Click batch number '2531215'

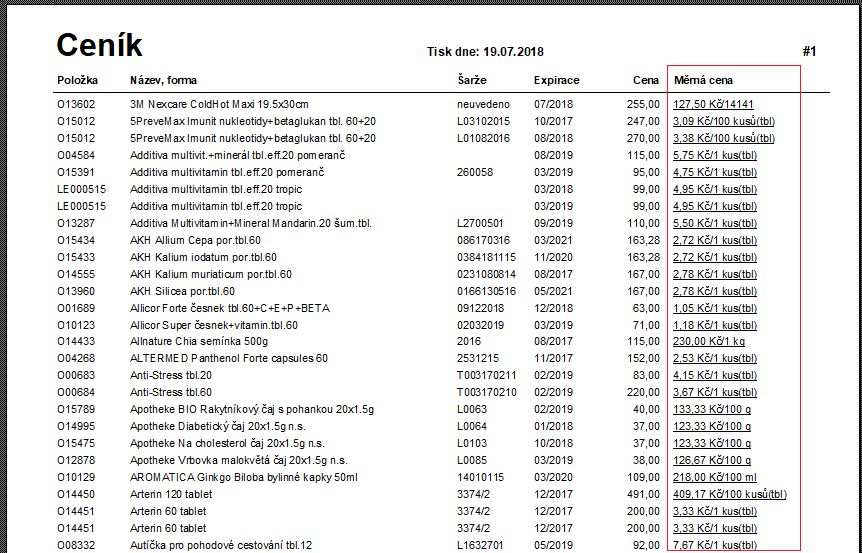pyautogui.click(x=478, y=358)
